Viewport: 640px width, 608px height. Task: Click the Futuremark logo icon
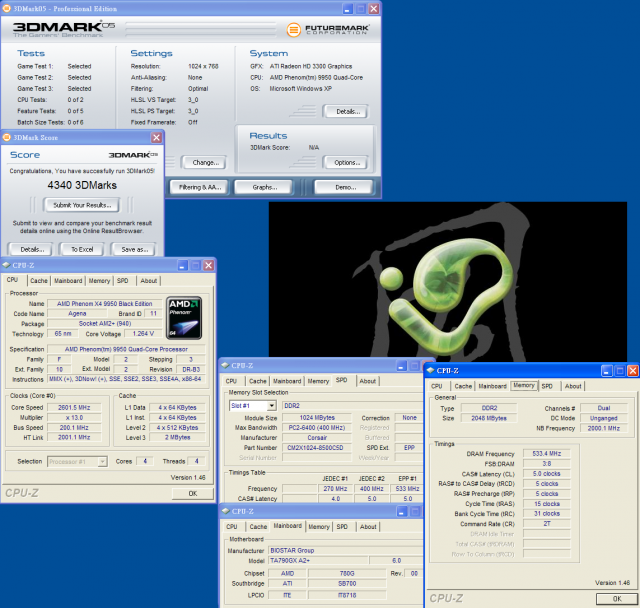(293, 30)
